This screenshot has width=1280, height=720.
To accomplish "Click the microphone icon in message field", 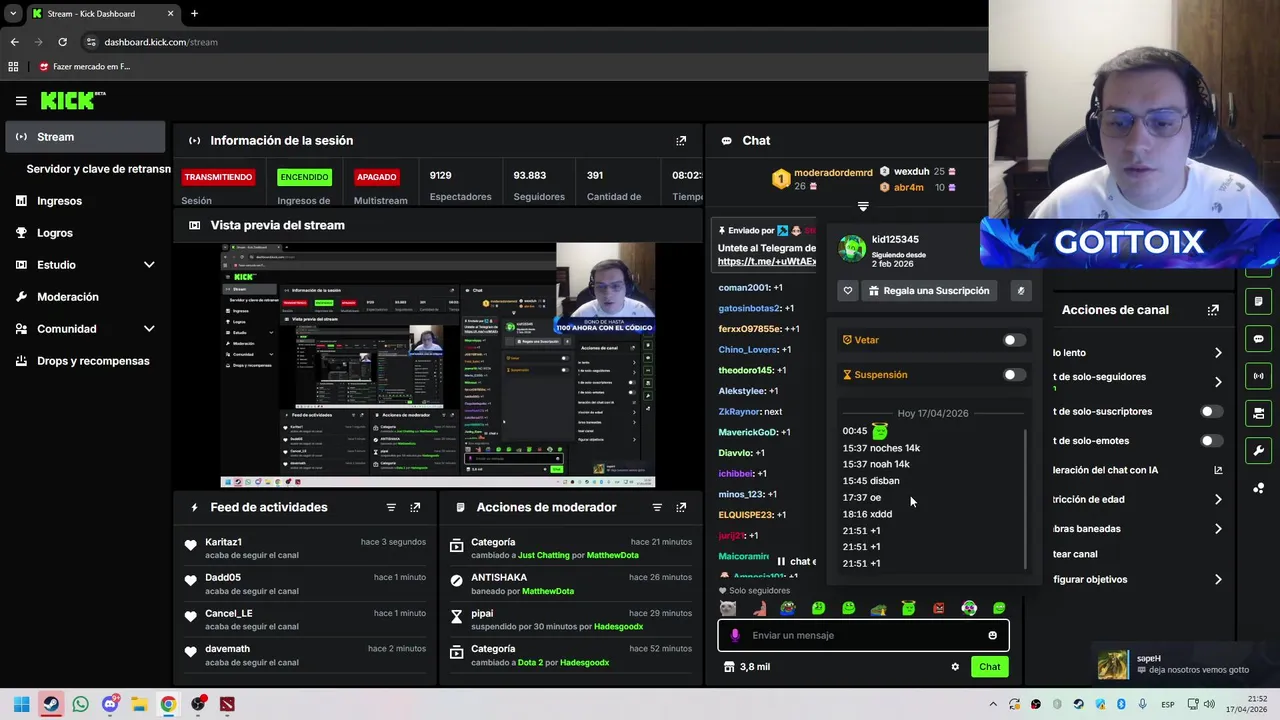I will [x=735, y=635].
